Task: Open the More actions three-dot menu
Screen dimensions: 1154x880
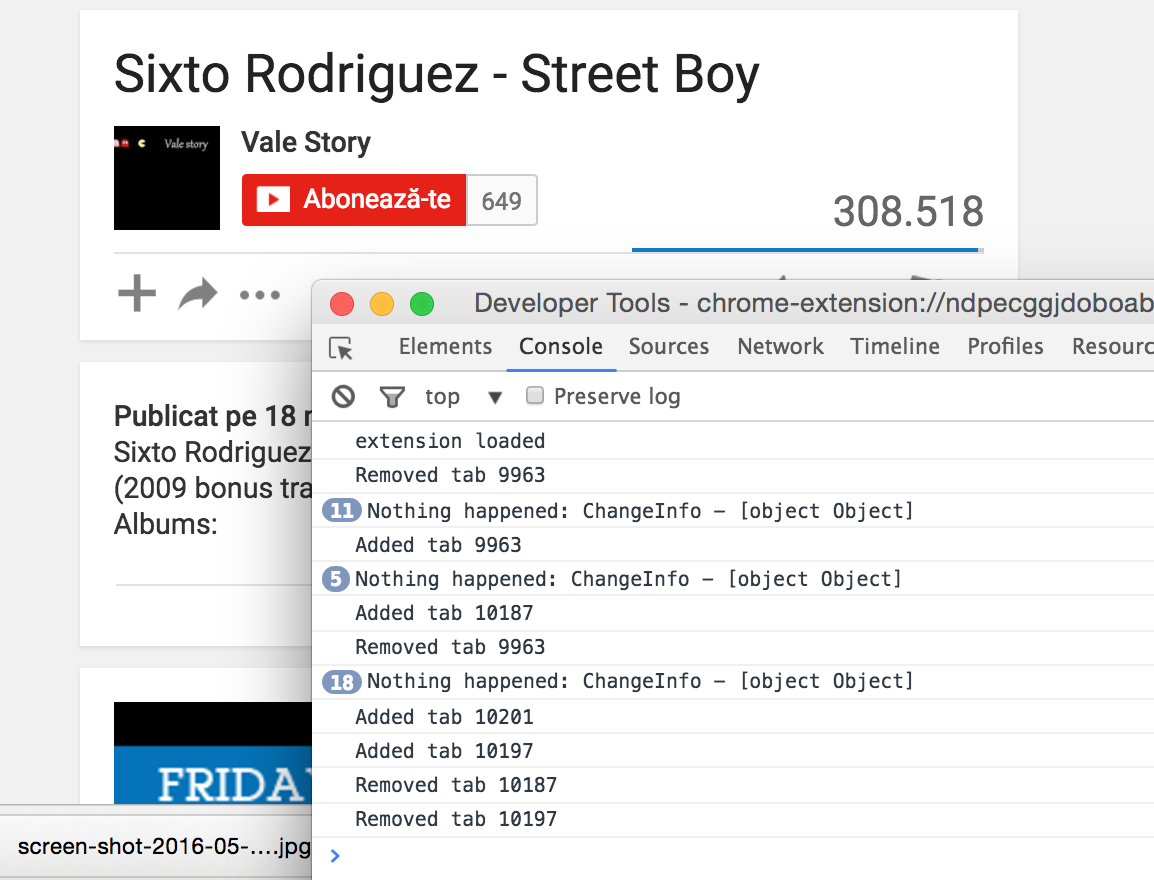Action: [x=260, y=295]
